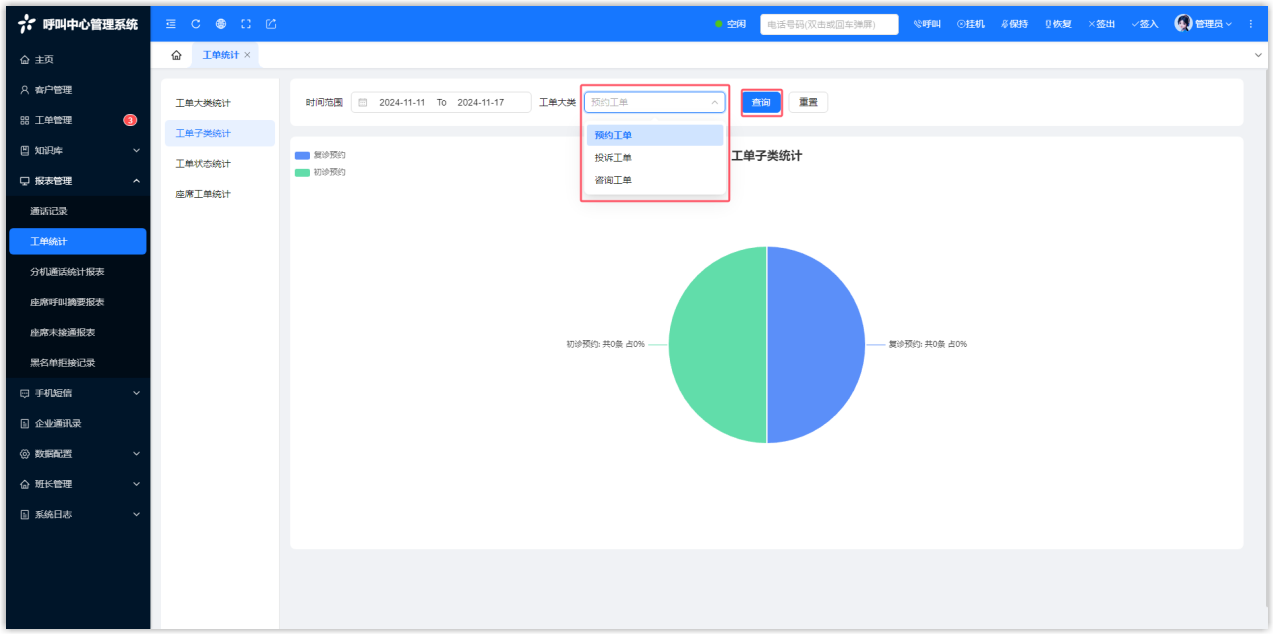Toggle 初诊预约 legend series
Viewport: 1274px width, 635px height.
tap(320, 172)
